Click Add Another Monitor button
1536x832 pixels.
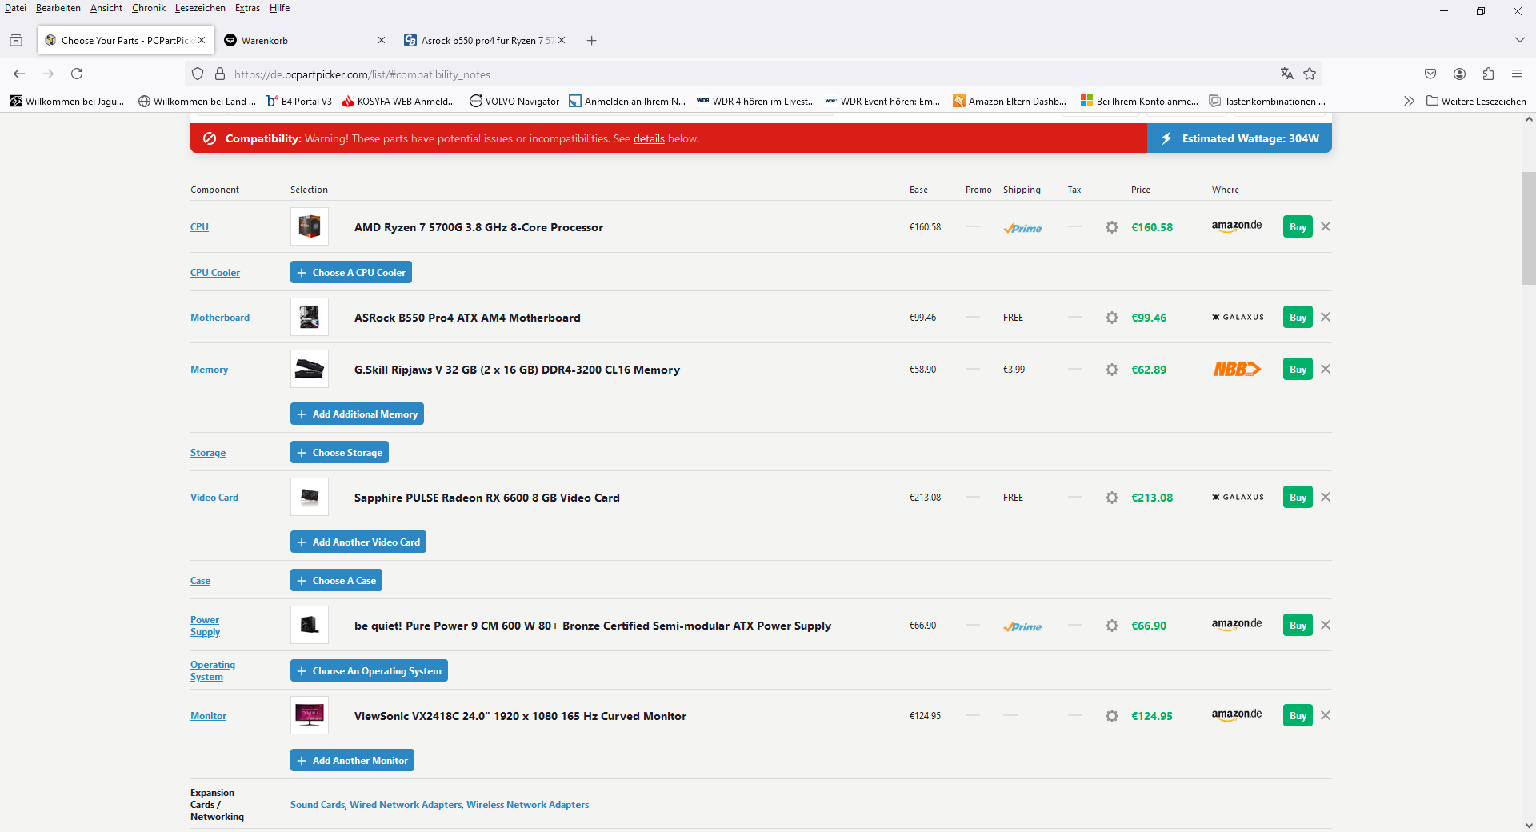352,761
